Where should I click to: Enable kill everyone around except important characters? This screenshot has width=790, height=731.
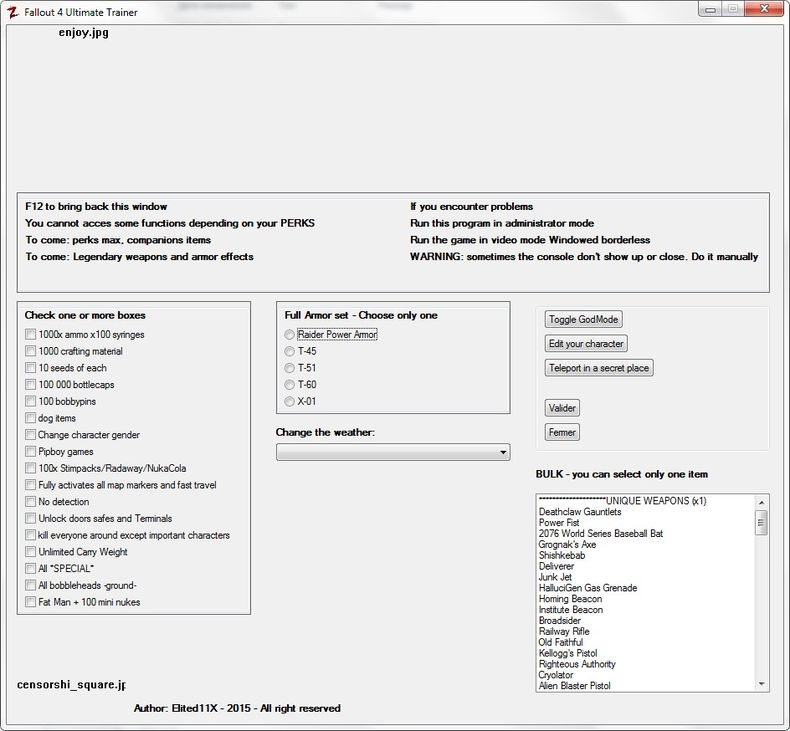tap(31, 535)
